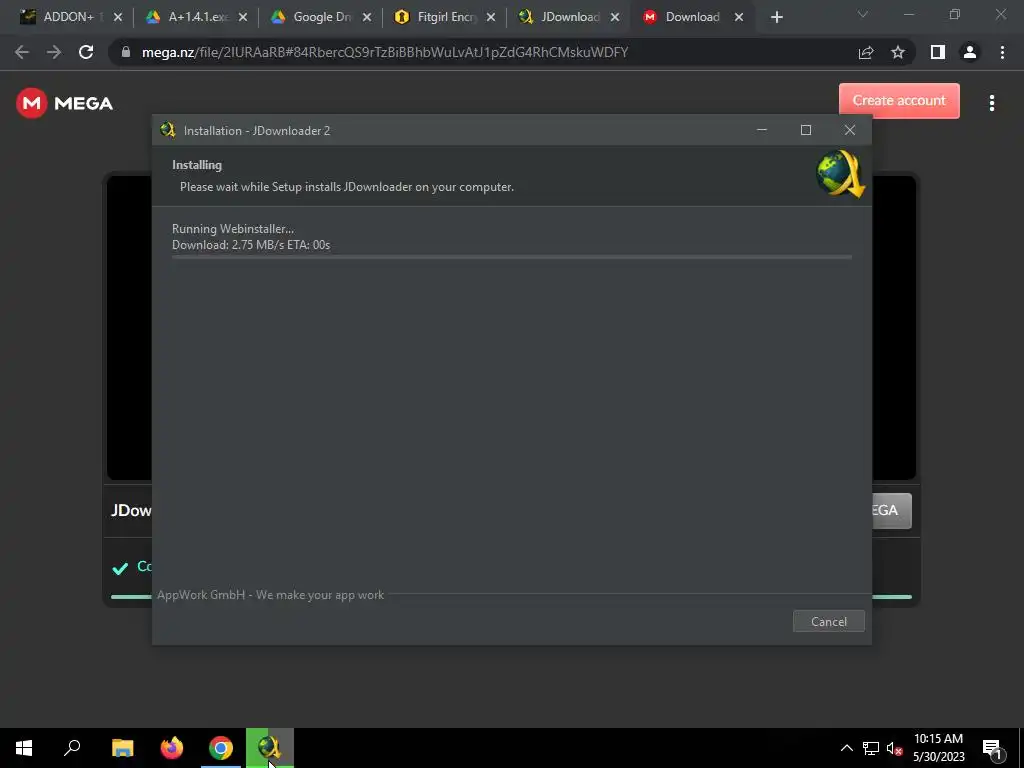Screen dimensions: 1024x768
Task: Open Windows notification center
Action: pyautogui.click(x=993, y=748)
